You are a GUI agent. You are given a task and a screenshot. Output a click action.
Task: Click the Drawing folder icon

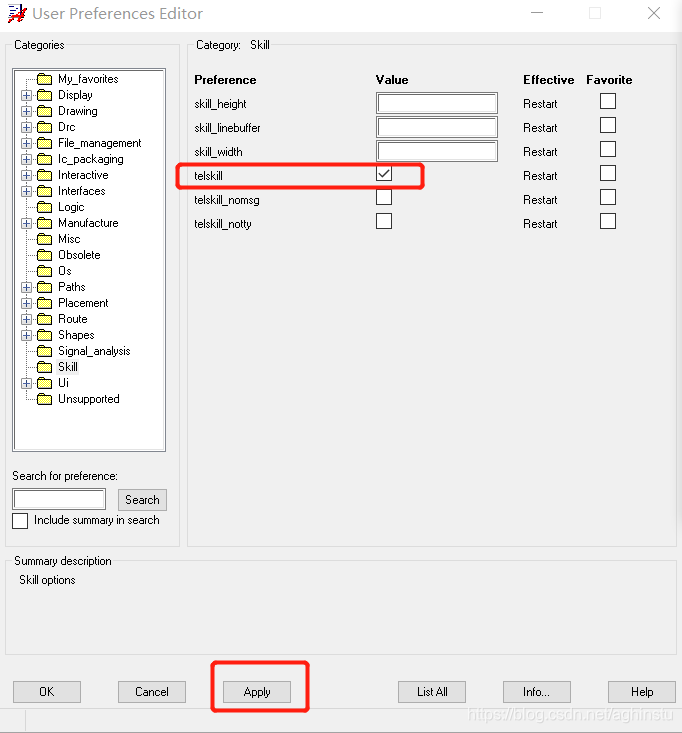click(44, 111)
